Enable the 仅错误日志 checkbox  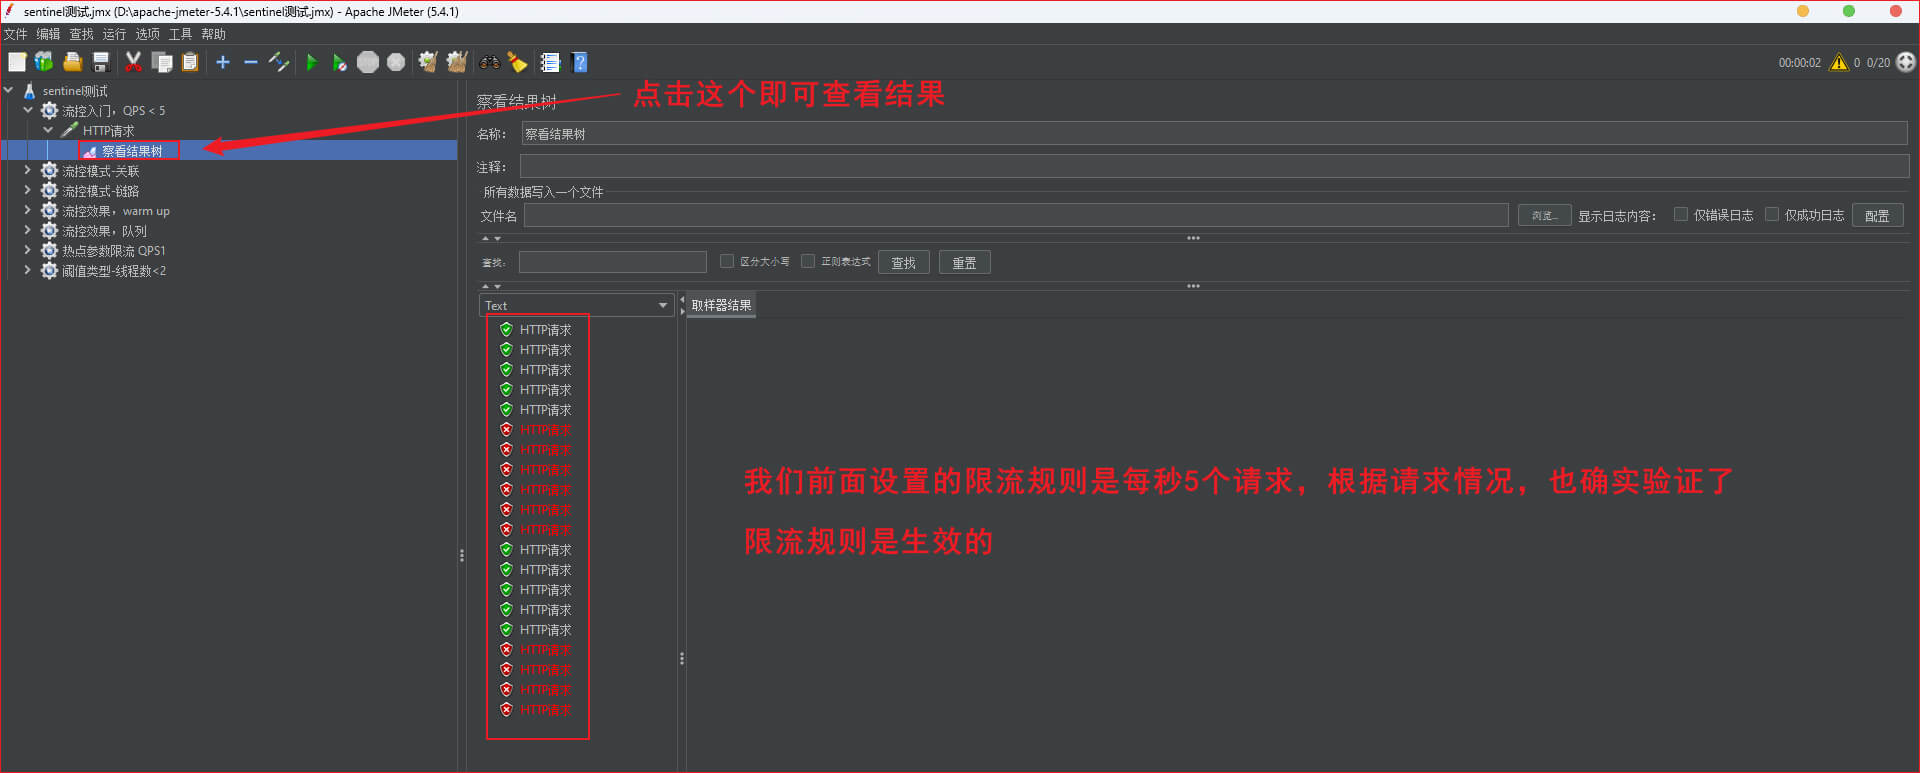point(1681,214)
